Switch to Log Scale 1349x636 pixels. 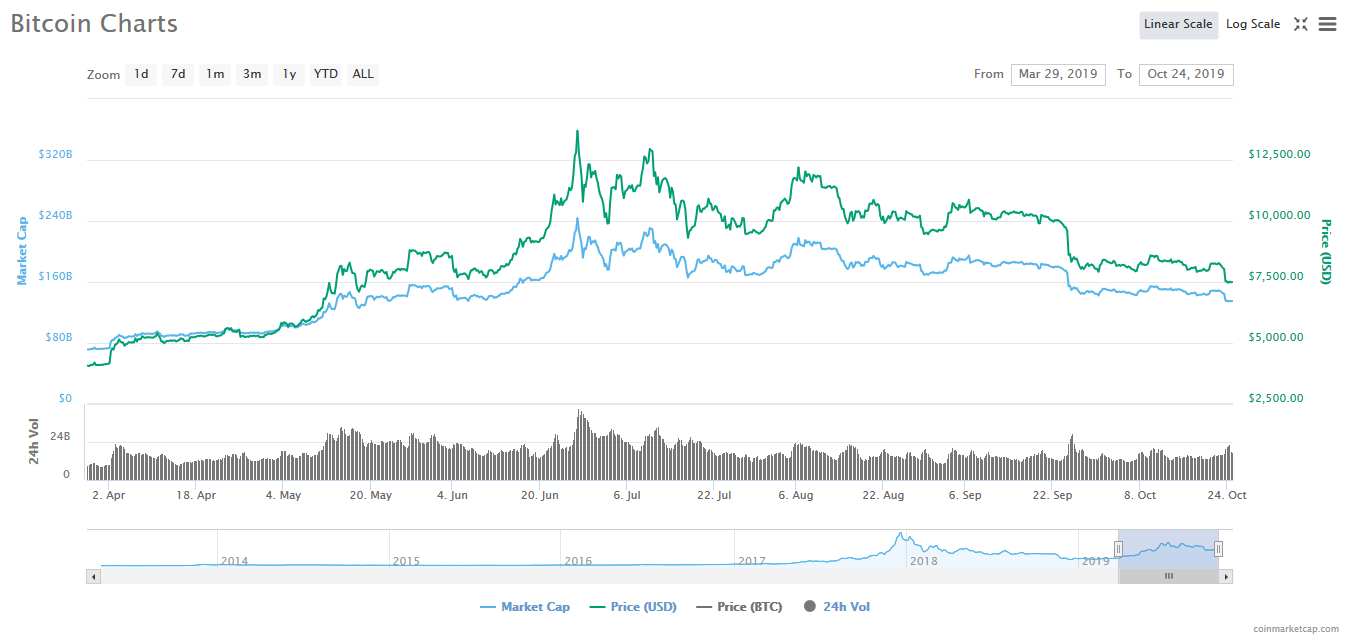coord(1253,24)
